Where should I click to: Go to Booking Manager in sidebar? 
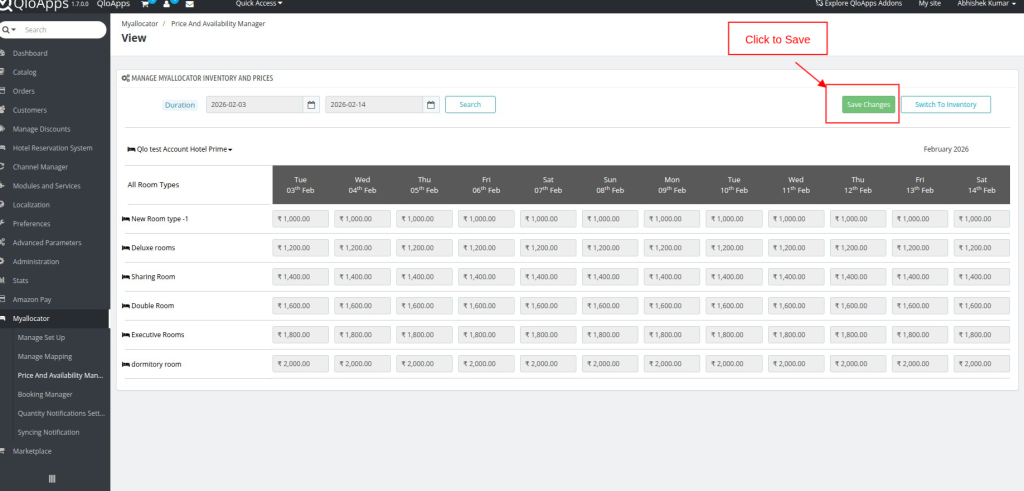[45, 394]
